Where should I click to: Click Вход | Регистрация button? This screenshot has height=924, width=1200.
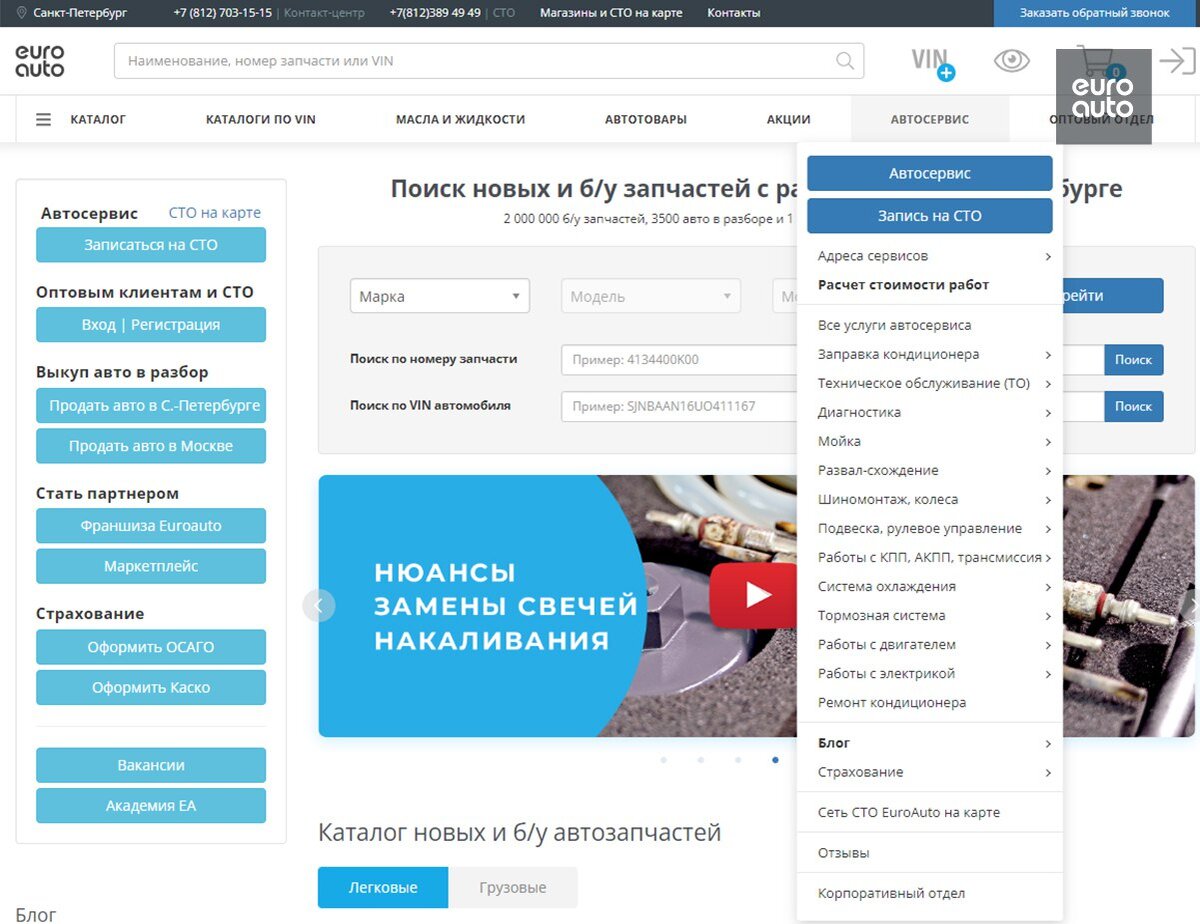point(151,324)
